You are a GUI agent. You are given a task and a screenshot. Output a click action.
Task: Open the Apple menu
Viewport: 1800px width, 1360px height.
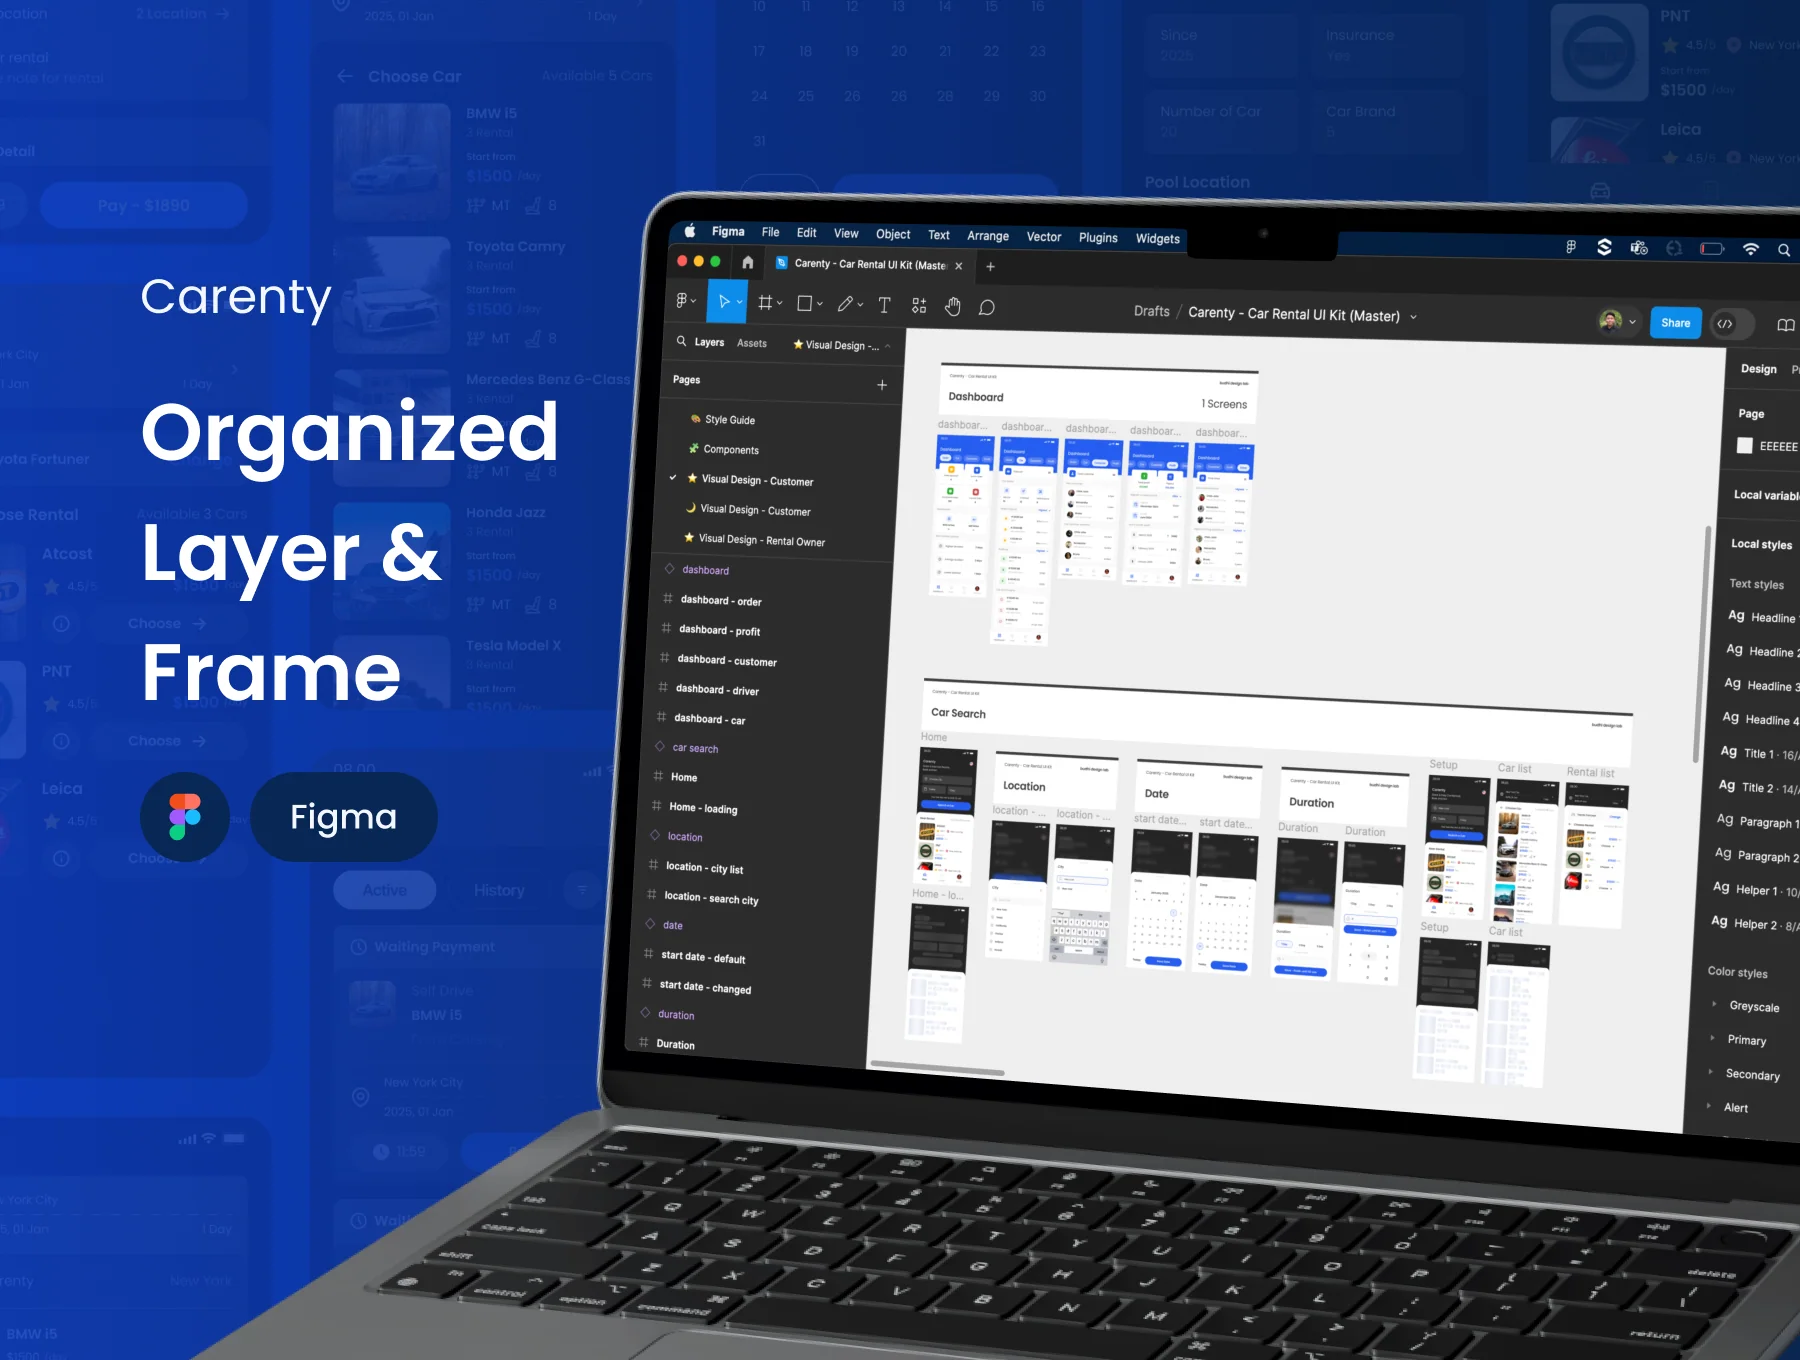point(690,231)
